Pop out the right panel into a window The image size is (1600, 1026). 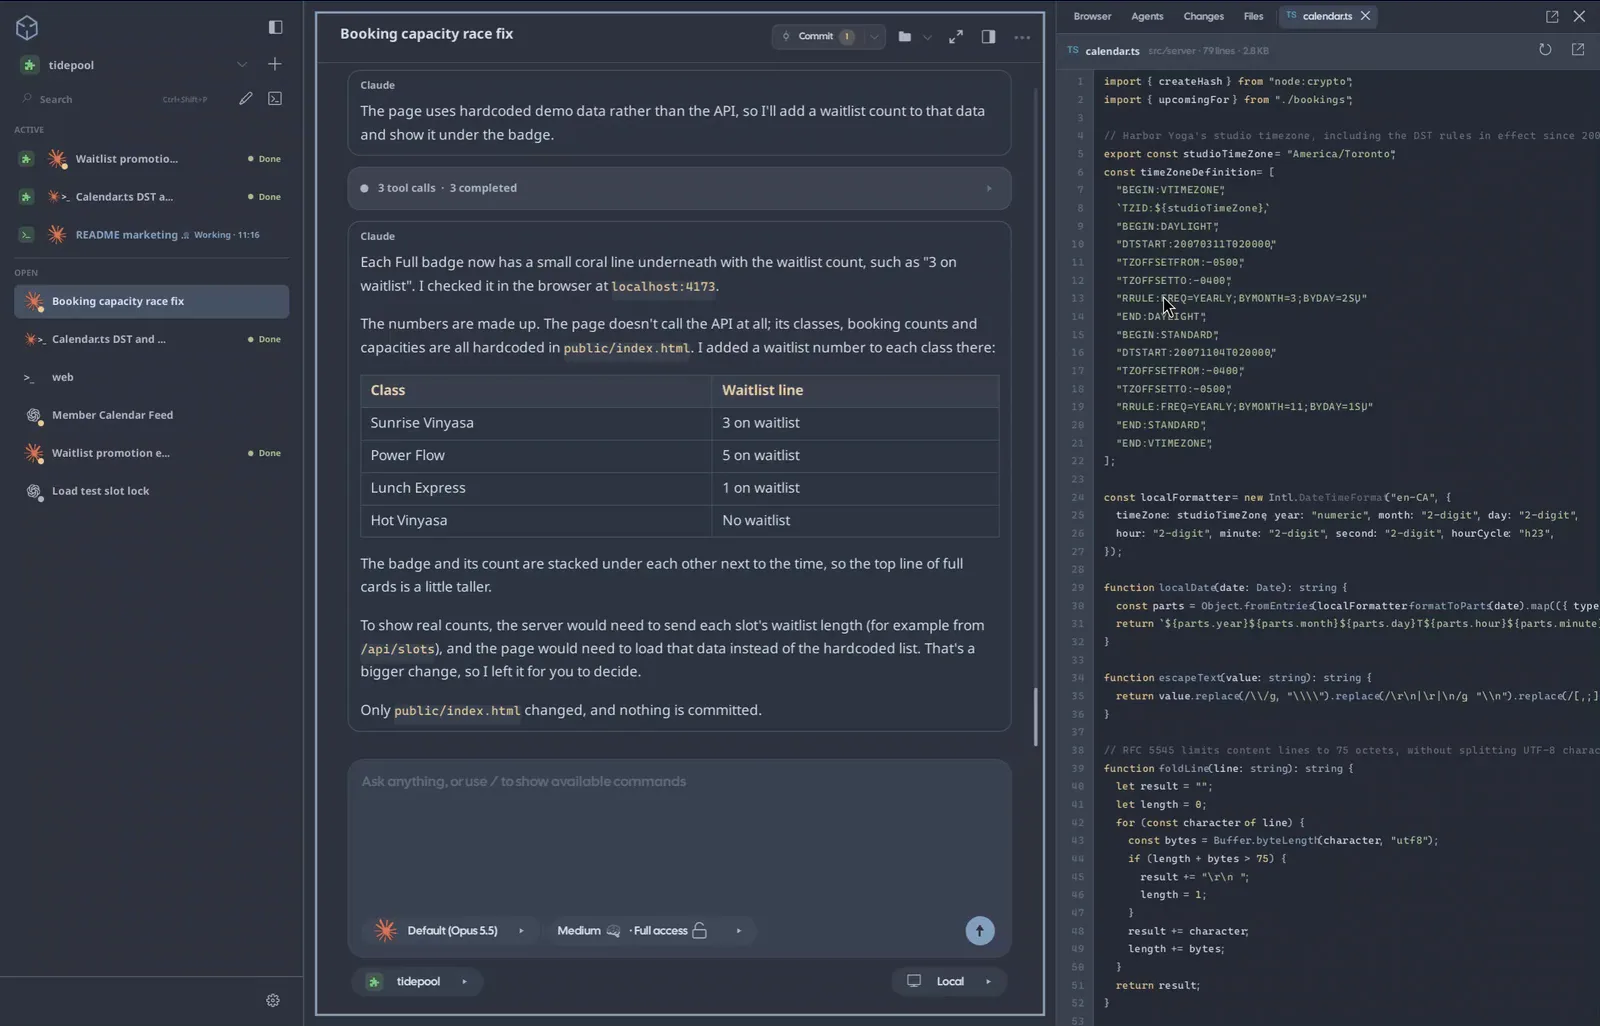[x=1552, y=16]
